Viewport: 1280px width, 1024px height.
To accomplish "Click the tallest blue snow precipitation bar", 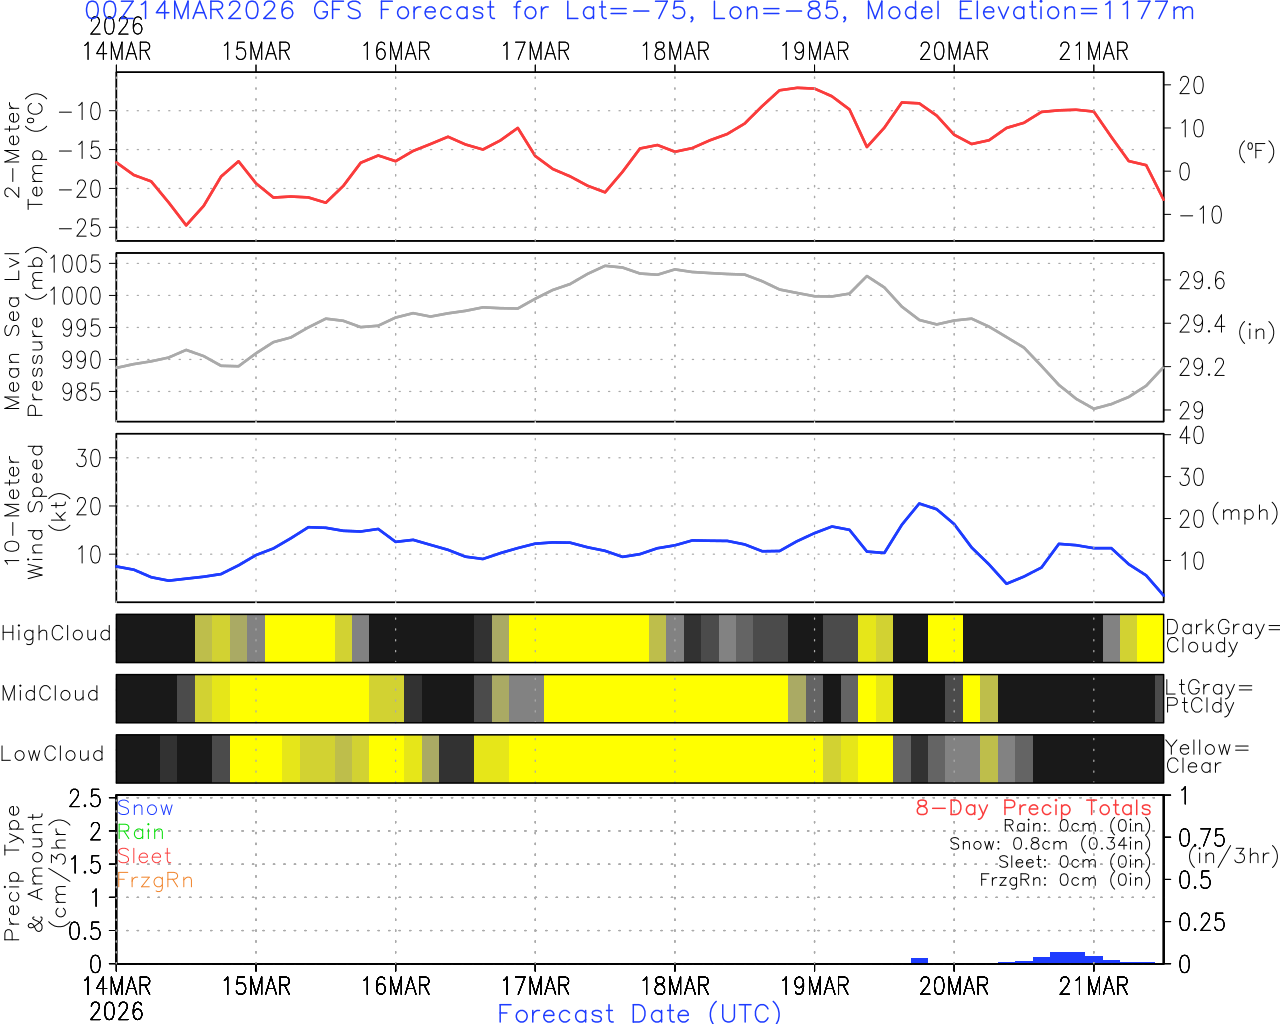I will point(1067,957).
